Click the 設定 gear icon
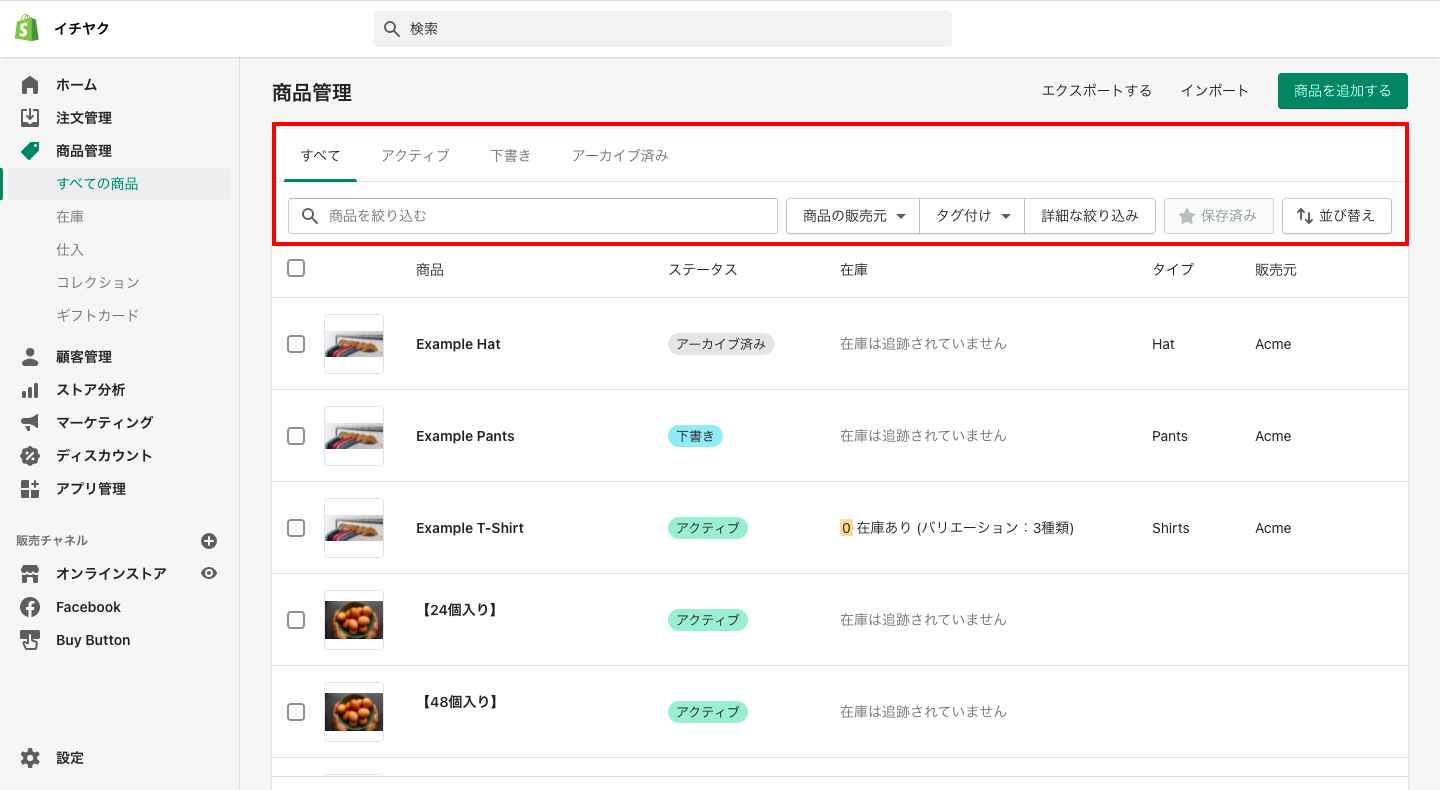 click(30, 758)
